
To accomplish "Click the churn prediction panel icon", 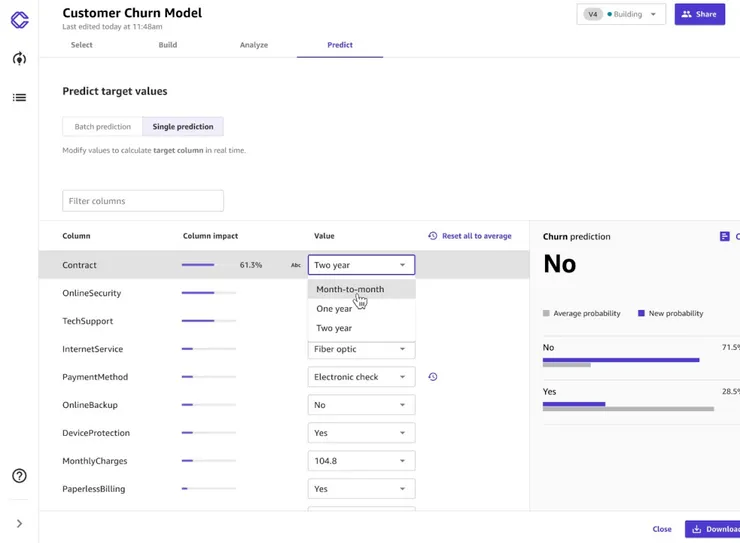I will [725, 237].
